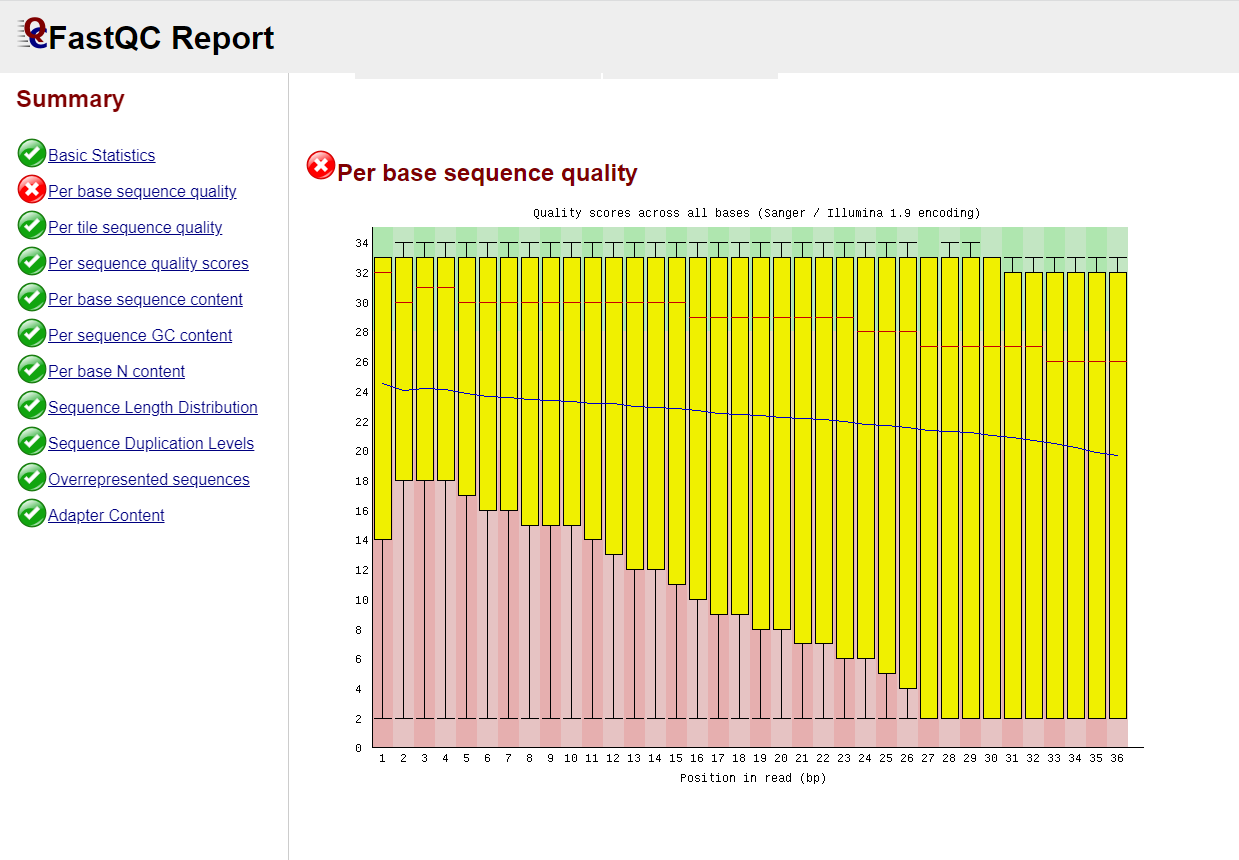Click the yellow boxplot bar at position 36
The height and width of the screenshot is (860, 1239).
pyautogui.click(x=1118, y=495)
